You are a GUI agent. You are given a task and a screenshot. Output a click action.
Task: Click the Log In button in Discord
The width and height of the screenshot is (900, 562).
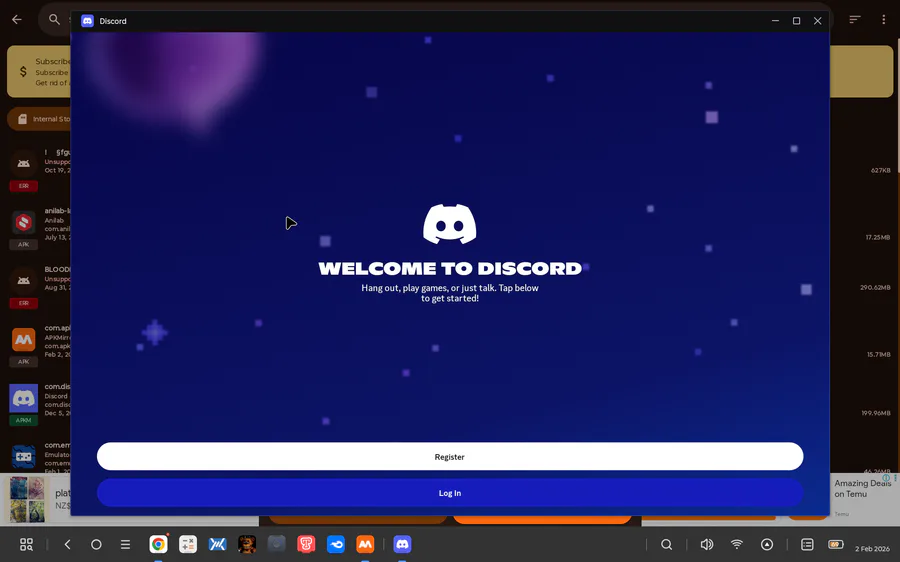tap(449, 493)
